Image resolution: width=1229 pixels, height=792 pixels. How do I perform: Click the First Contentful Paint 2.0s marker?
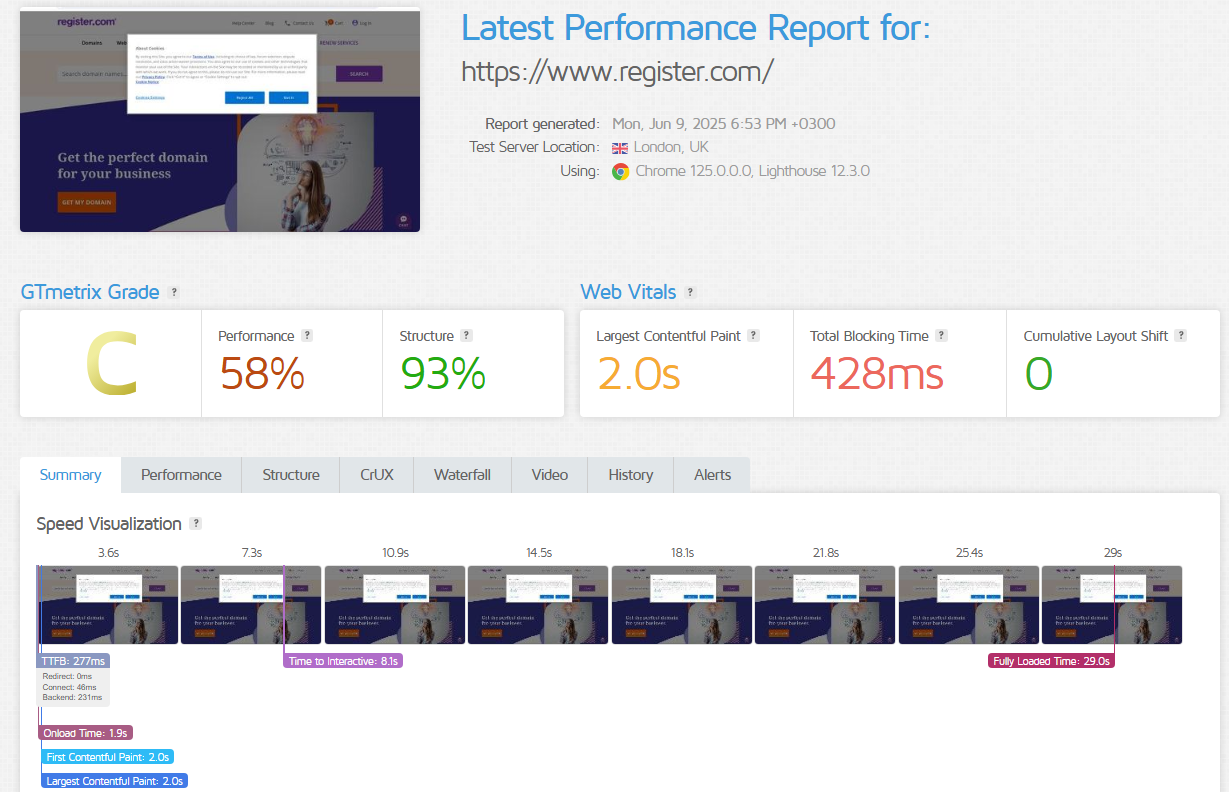(108, 757)
